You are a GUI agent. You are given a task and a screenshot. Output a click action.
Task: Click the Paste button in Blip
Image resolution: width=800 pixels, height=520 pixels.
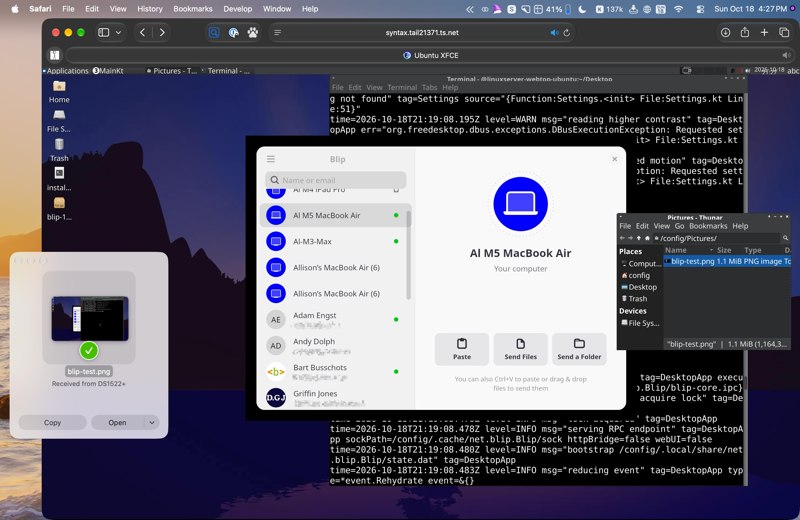pyautogui.click(x=462, y=350)
